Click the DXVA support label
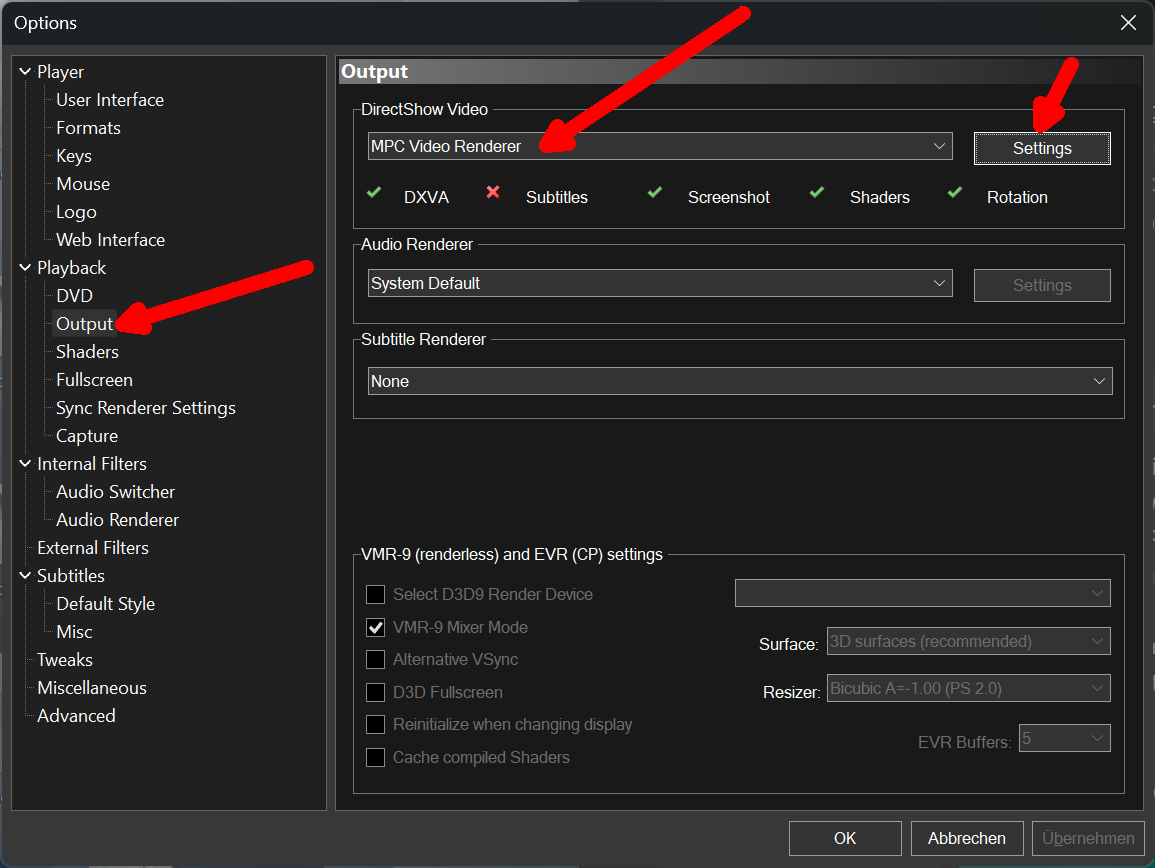 point(426,197)
